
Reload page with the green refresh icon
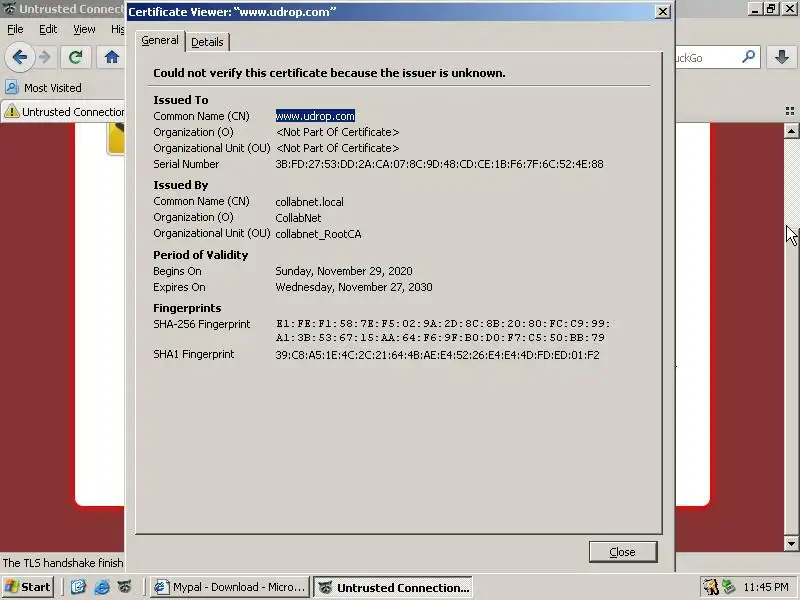76,57
